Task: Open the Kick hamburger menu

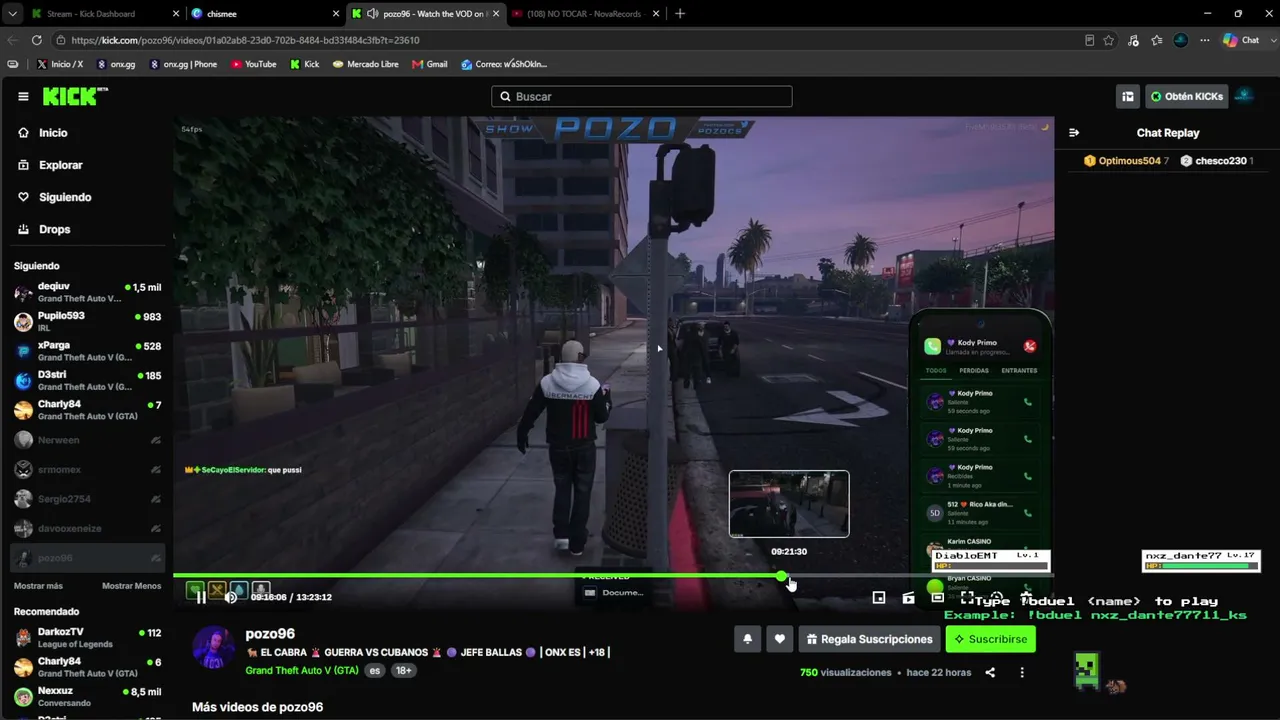Action: [x=23, y=97]
